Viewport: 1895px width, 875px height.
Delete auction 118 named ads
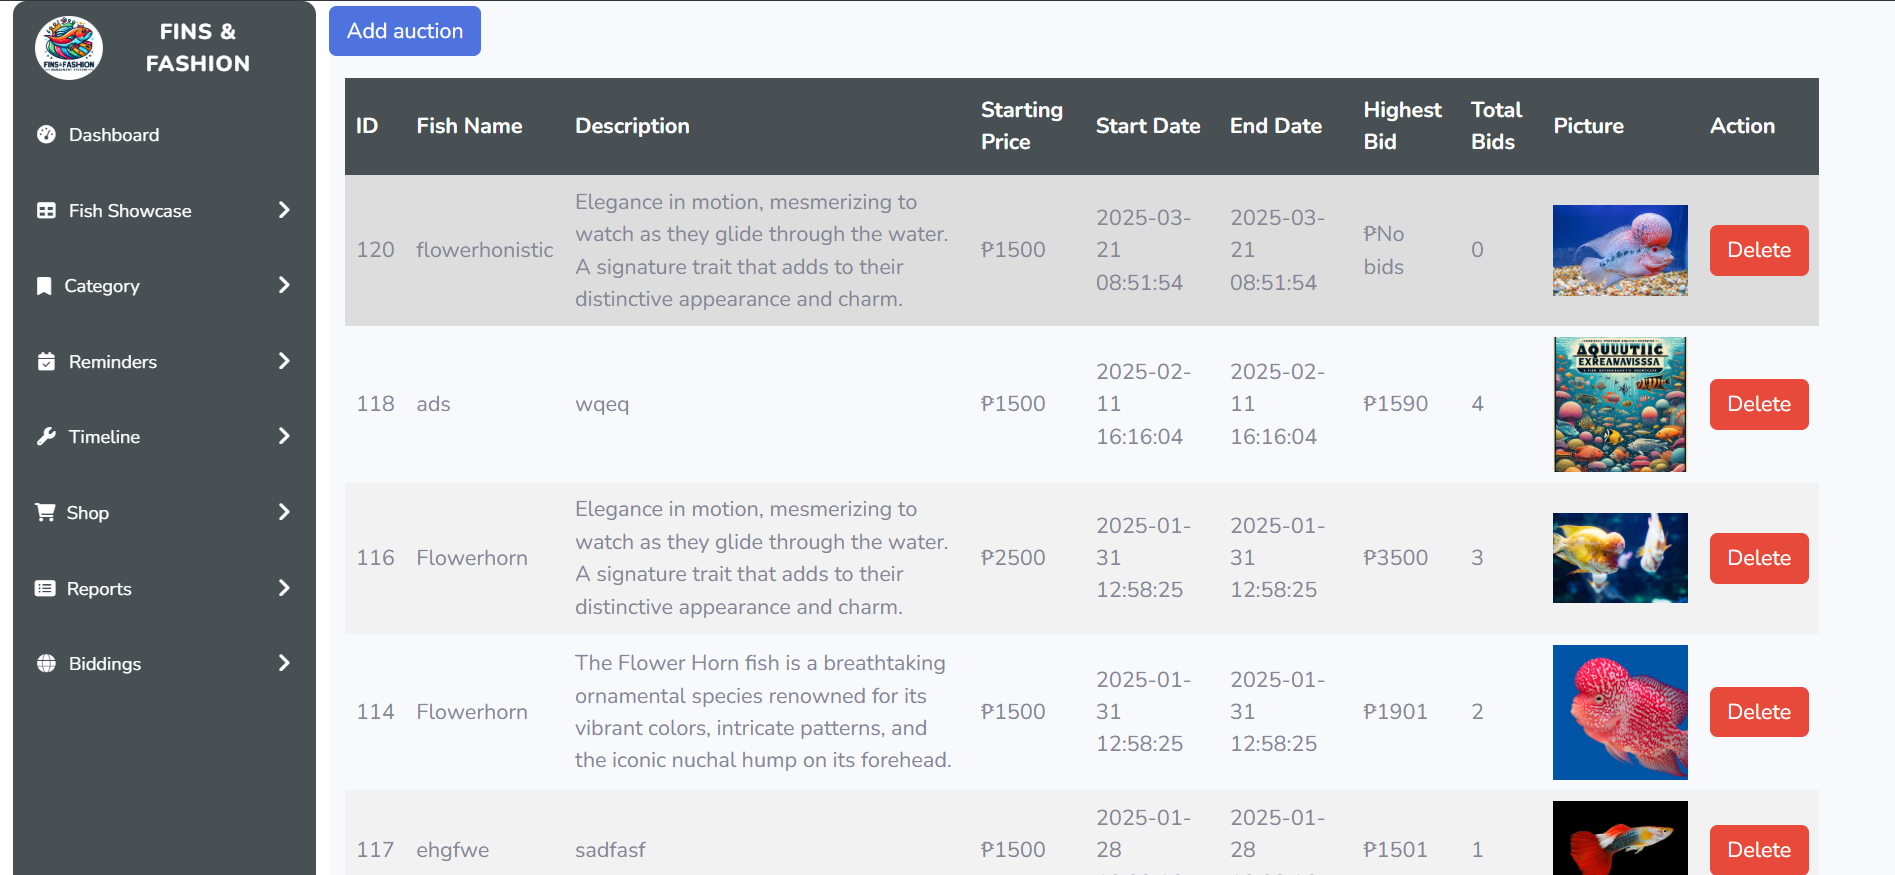pyautogui.click(x=1758, y=404)
